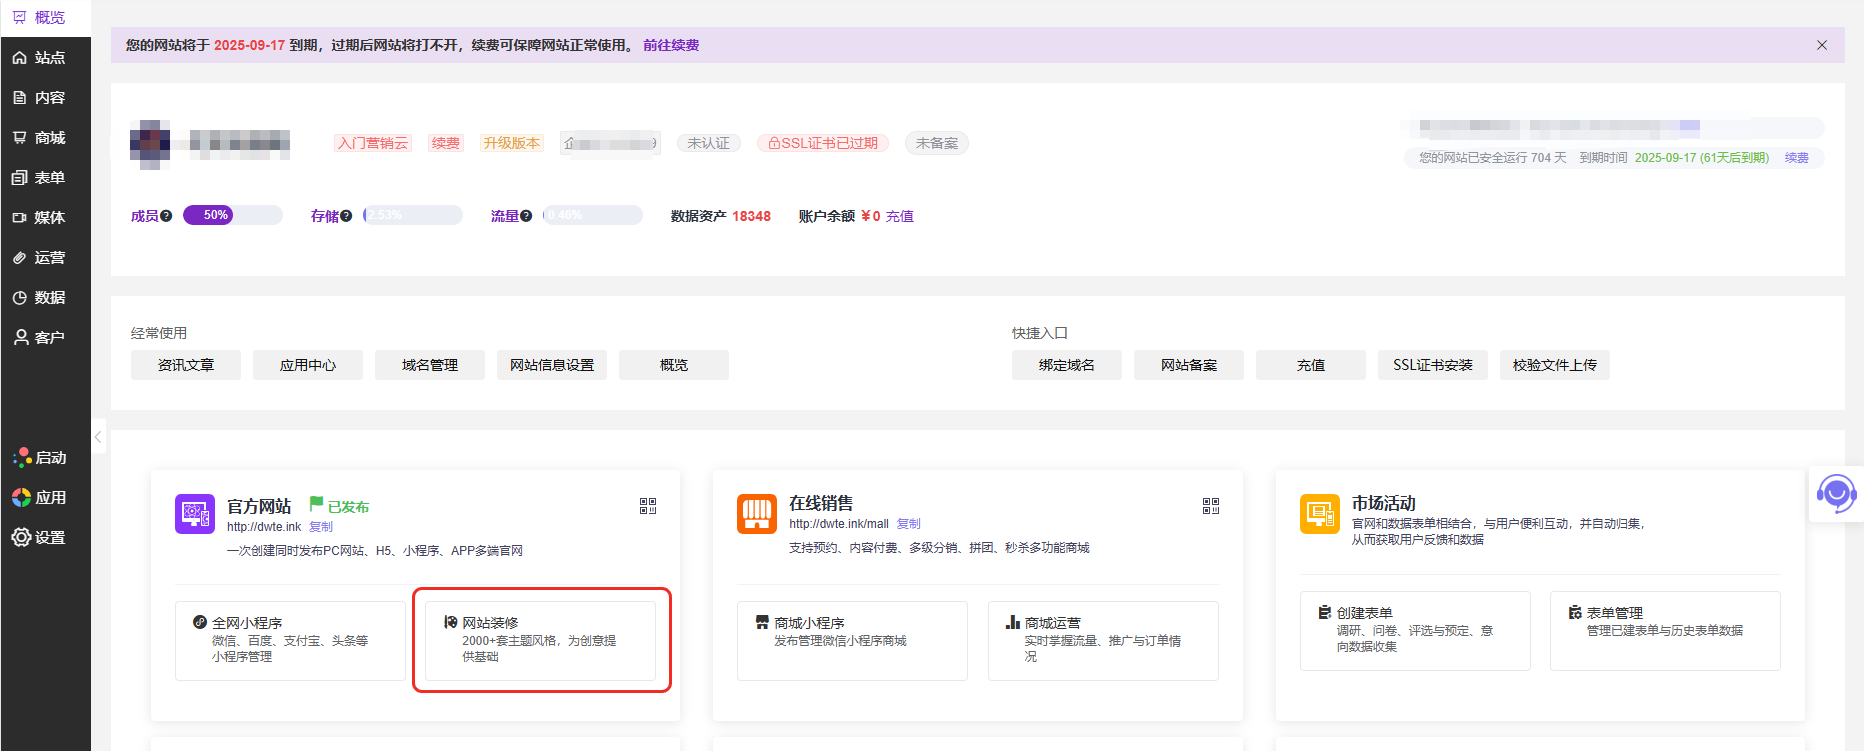Click the 市场活动 yellow icon
This screenshot has height=751, width=1864.
1319,514
